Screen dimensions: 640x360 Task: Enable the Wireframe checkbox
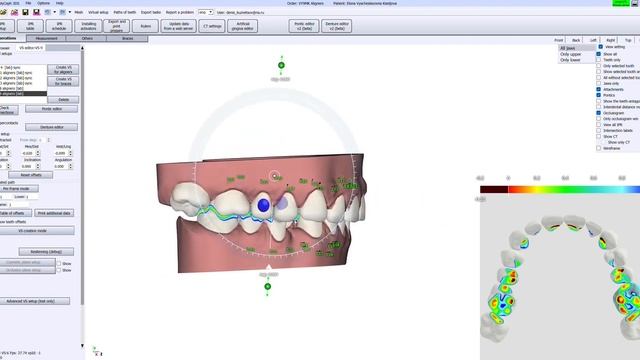[599, 148]
